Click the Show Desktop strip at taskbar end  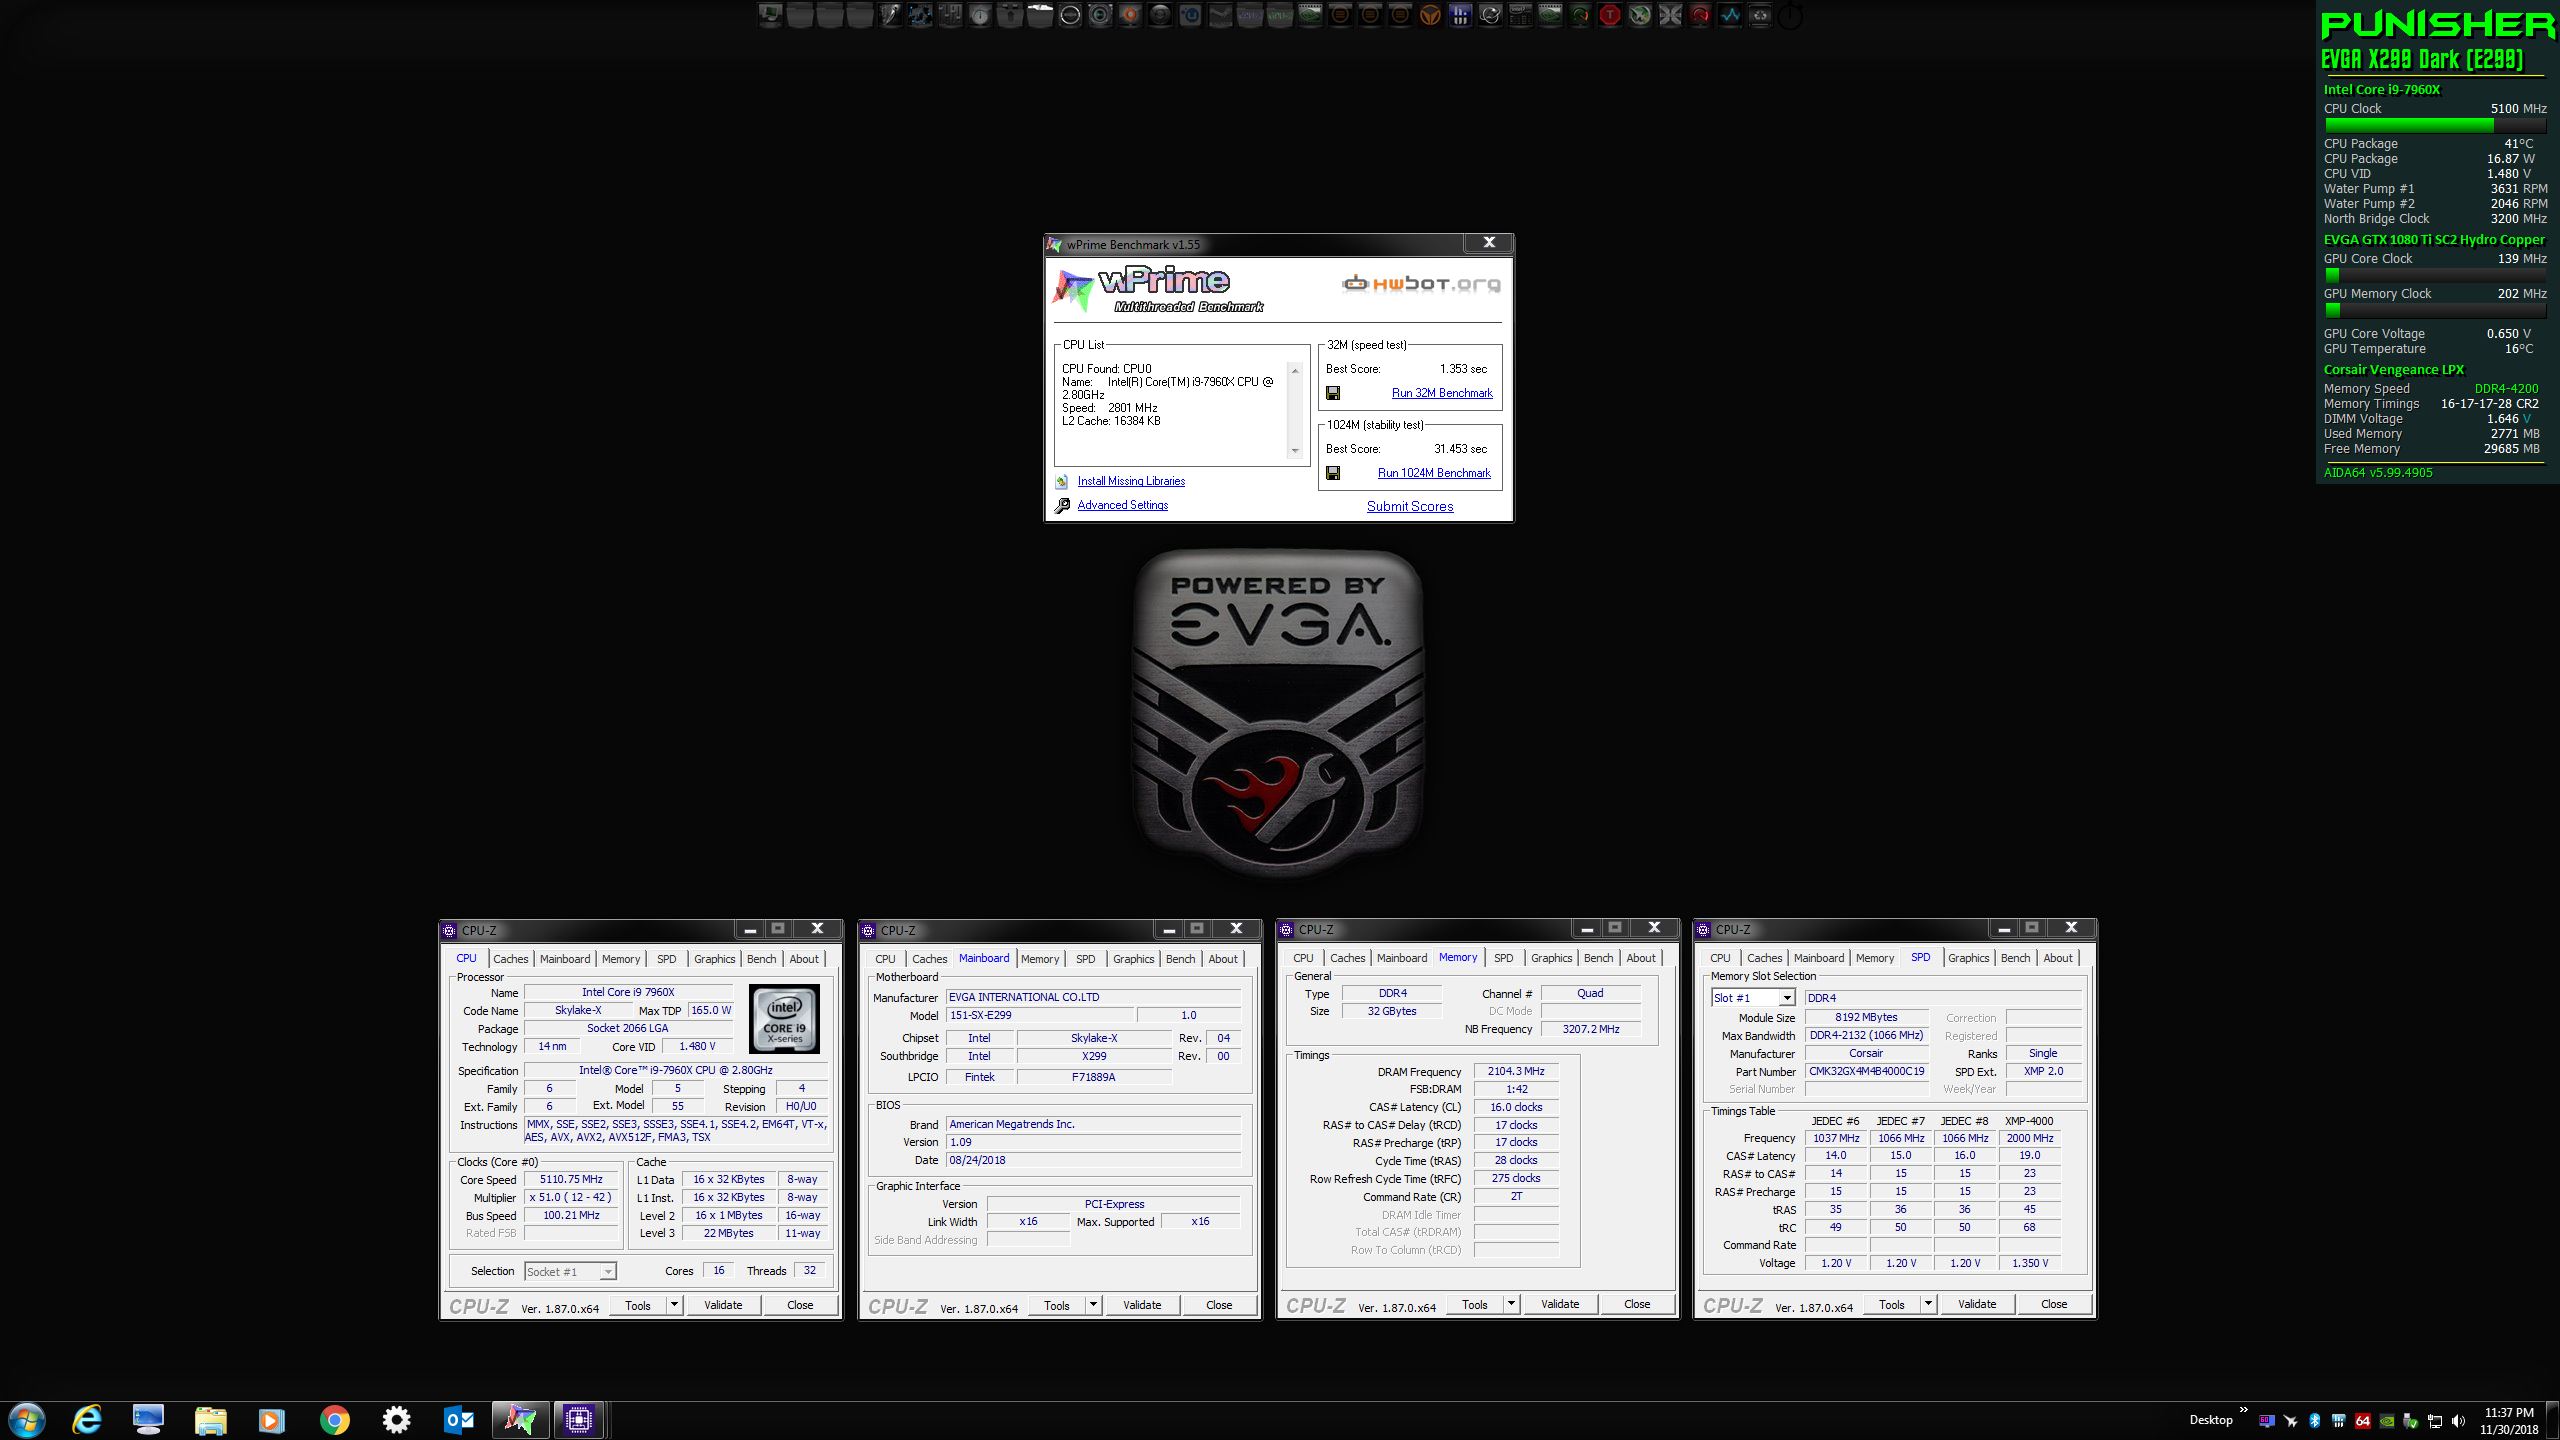click(x=2552, y=1421)
